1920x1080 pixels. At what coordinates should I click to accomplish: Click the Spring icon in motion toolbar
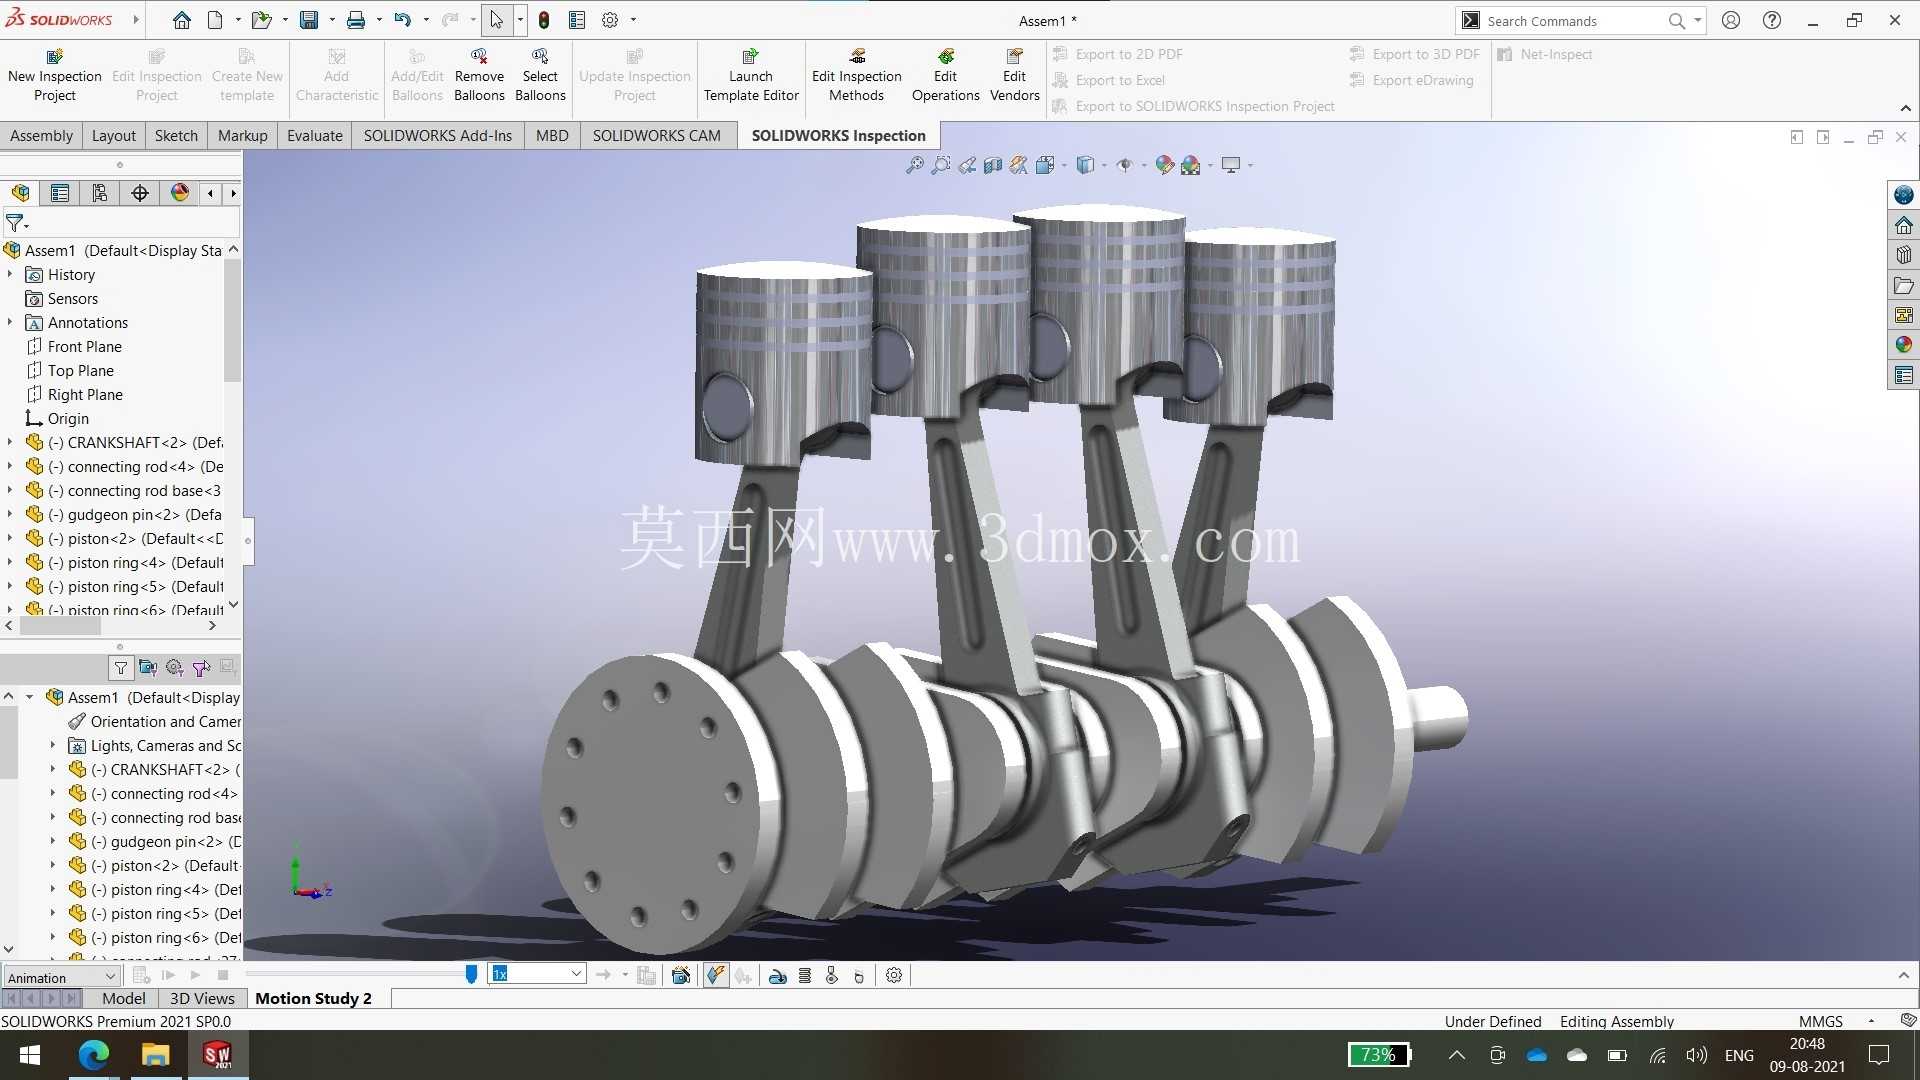[805, 975]
